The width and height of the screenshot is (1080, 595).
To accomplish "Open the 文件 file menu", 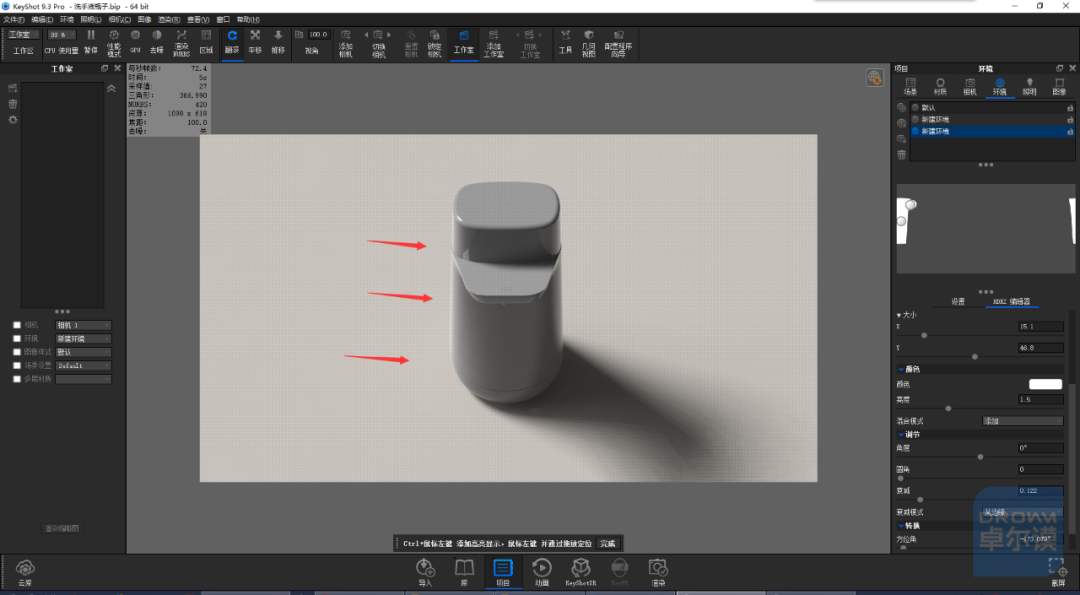I will click(13, 20).
